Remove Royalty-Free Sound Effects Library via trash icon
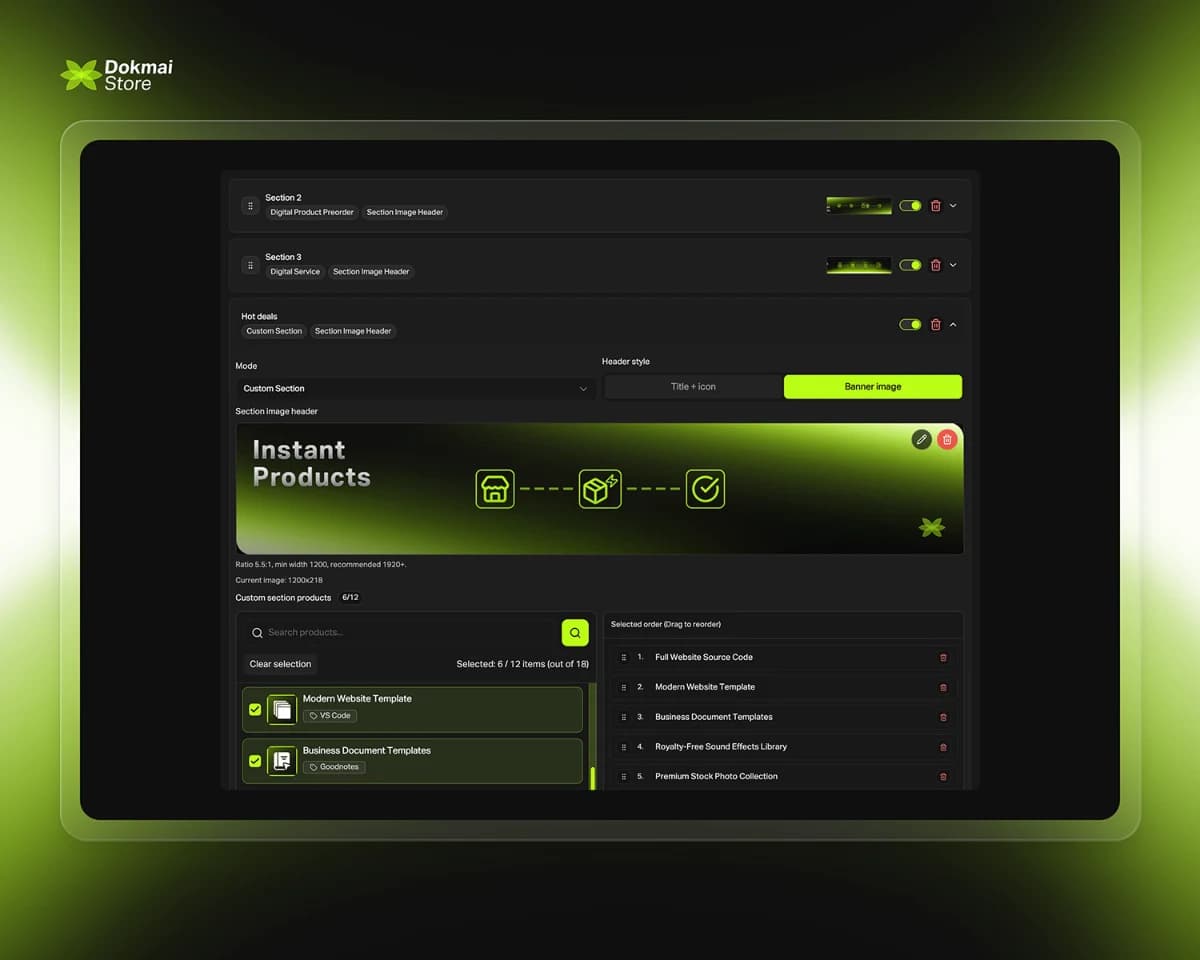Image resolution: width=1200 pixels, height=960 pixels. 942,746
